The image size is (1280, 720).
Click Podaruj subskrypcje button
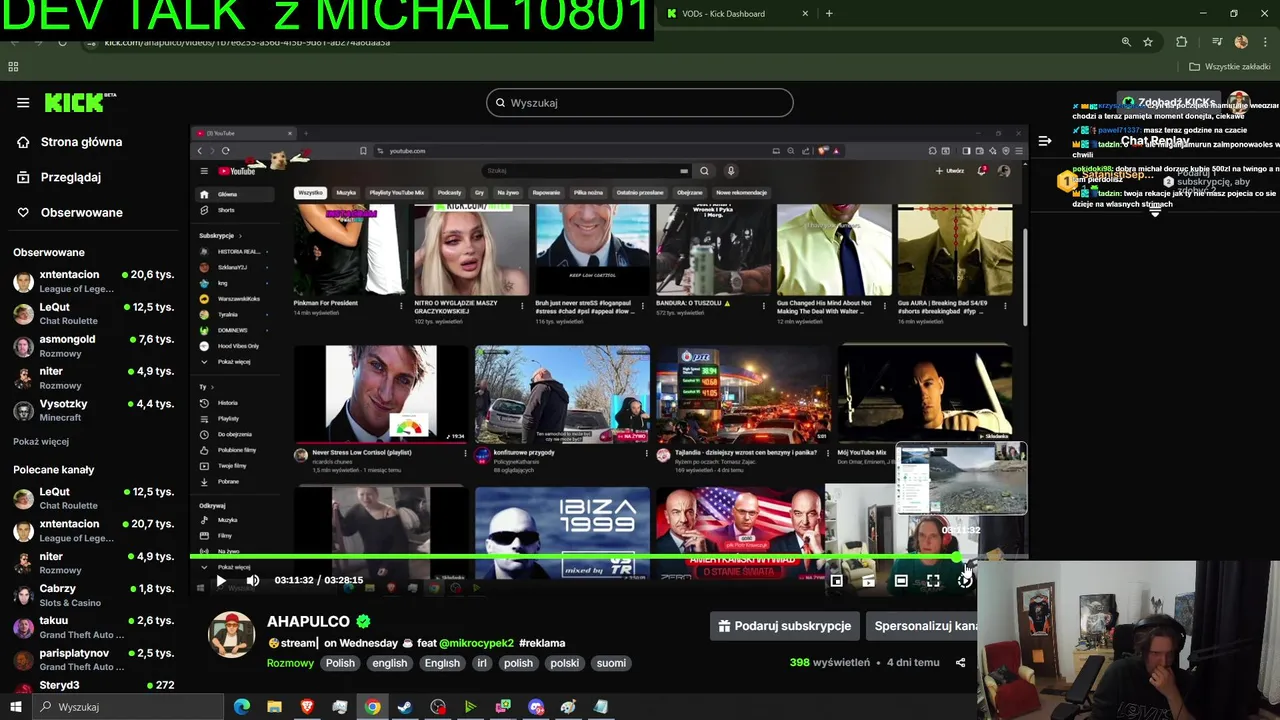784,626
